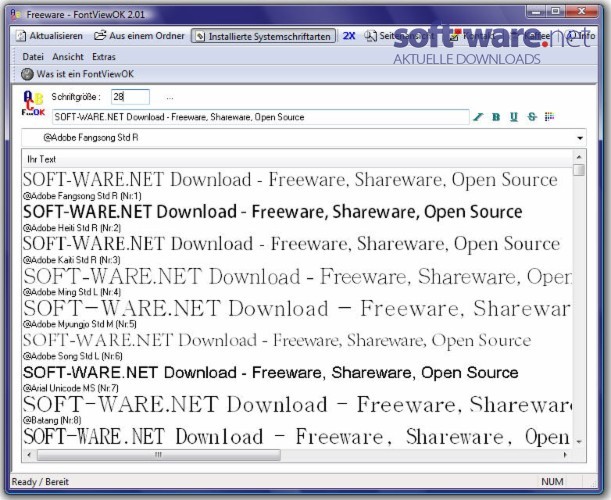This screenshot has width=611, height=500.
Task: Click the globe icon beside Was ist ein FontViewOK
Action: coord(27,74)
